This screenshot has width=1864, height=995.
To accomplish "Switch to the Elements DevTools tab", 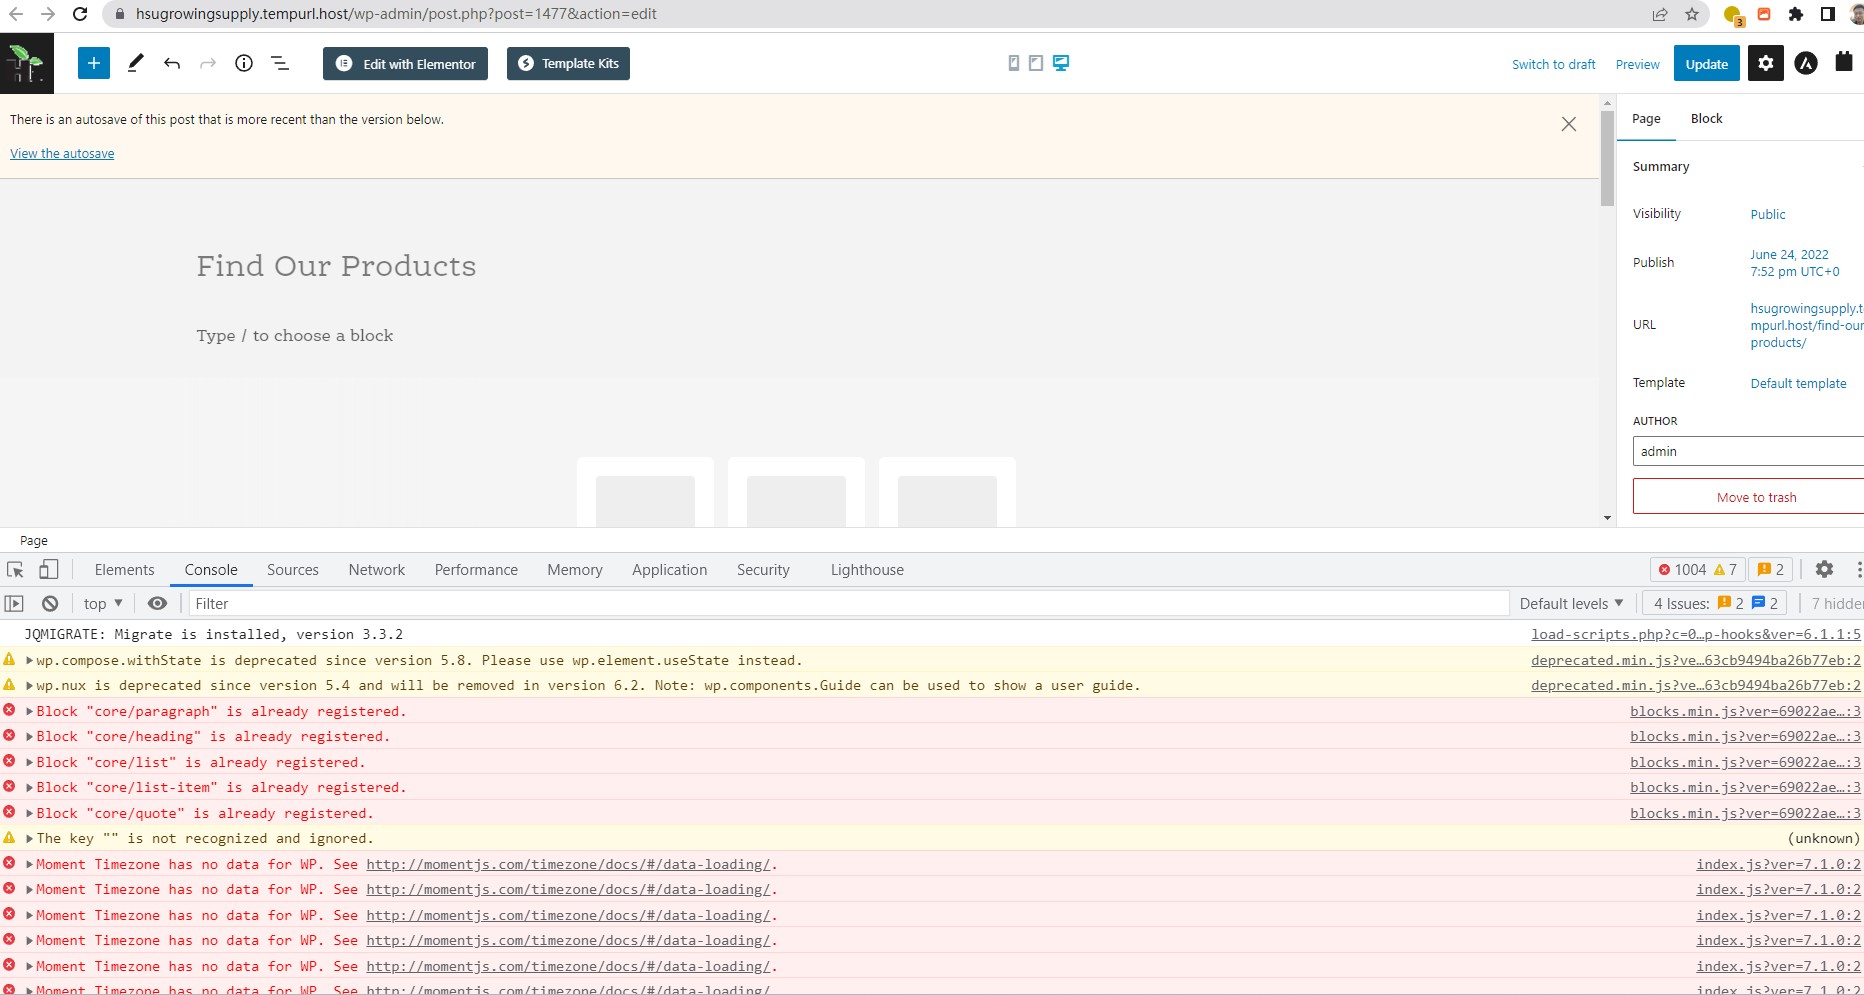I will tap(124, 569).
